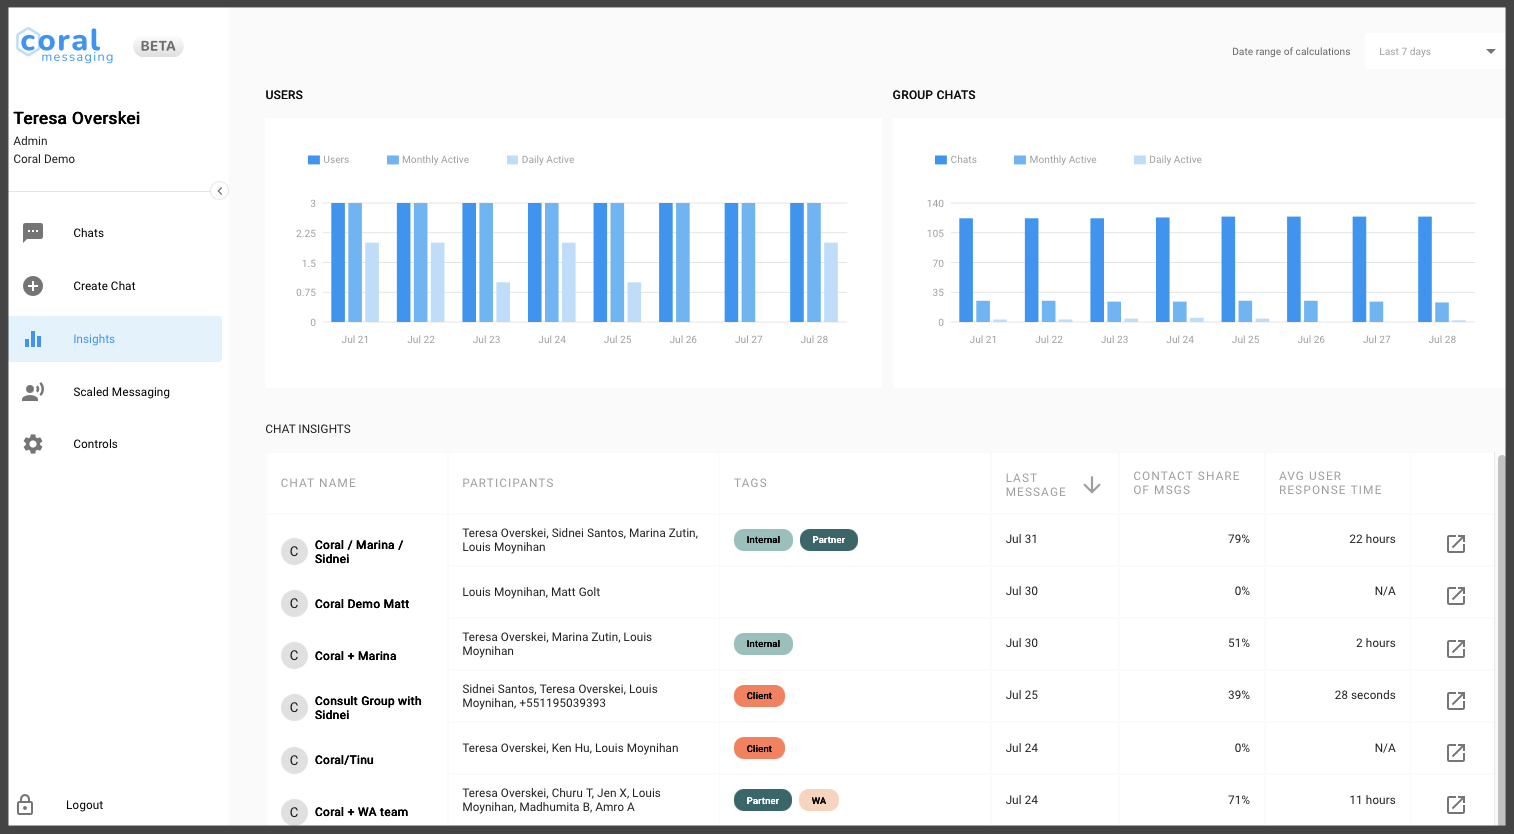The image size is (1514, 834).
Task: Click chat name Consult Group with Sidnei
Action: pyautogui.click(x=368, y=708)
